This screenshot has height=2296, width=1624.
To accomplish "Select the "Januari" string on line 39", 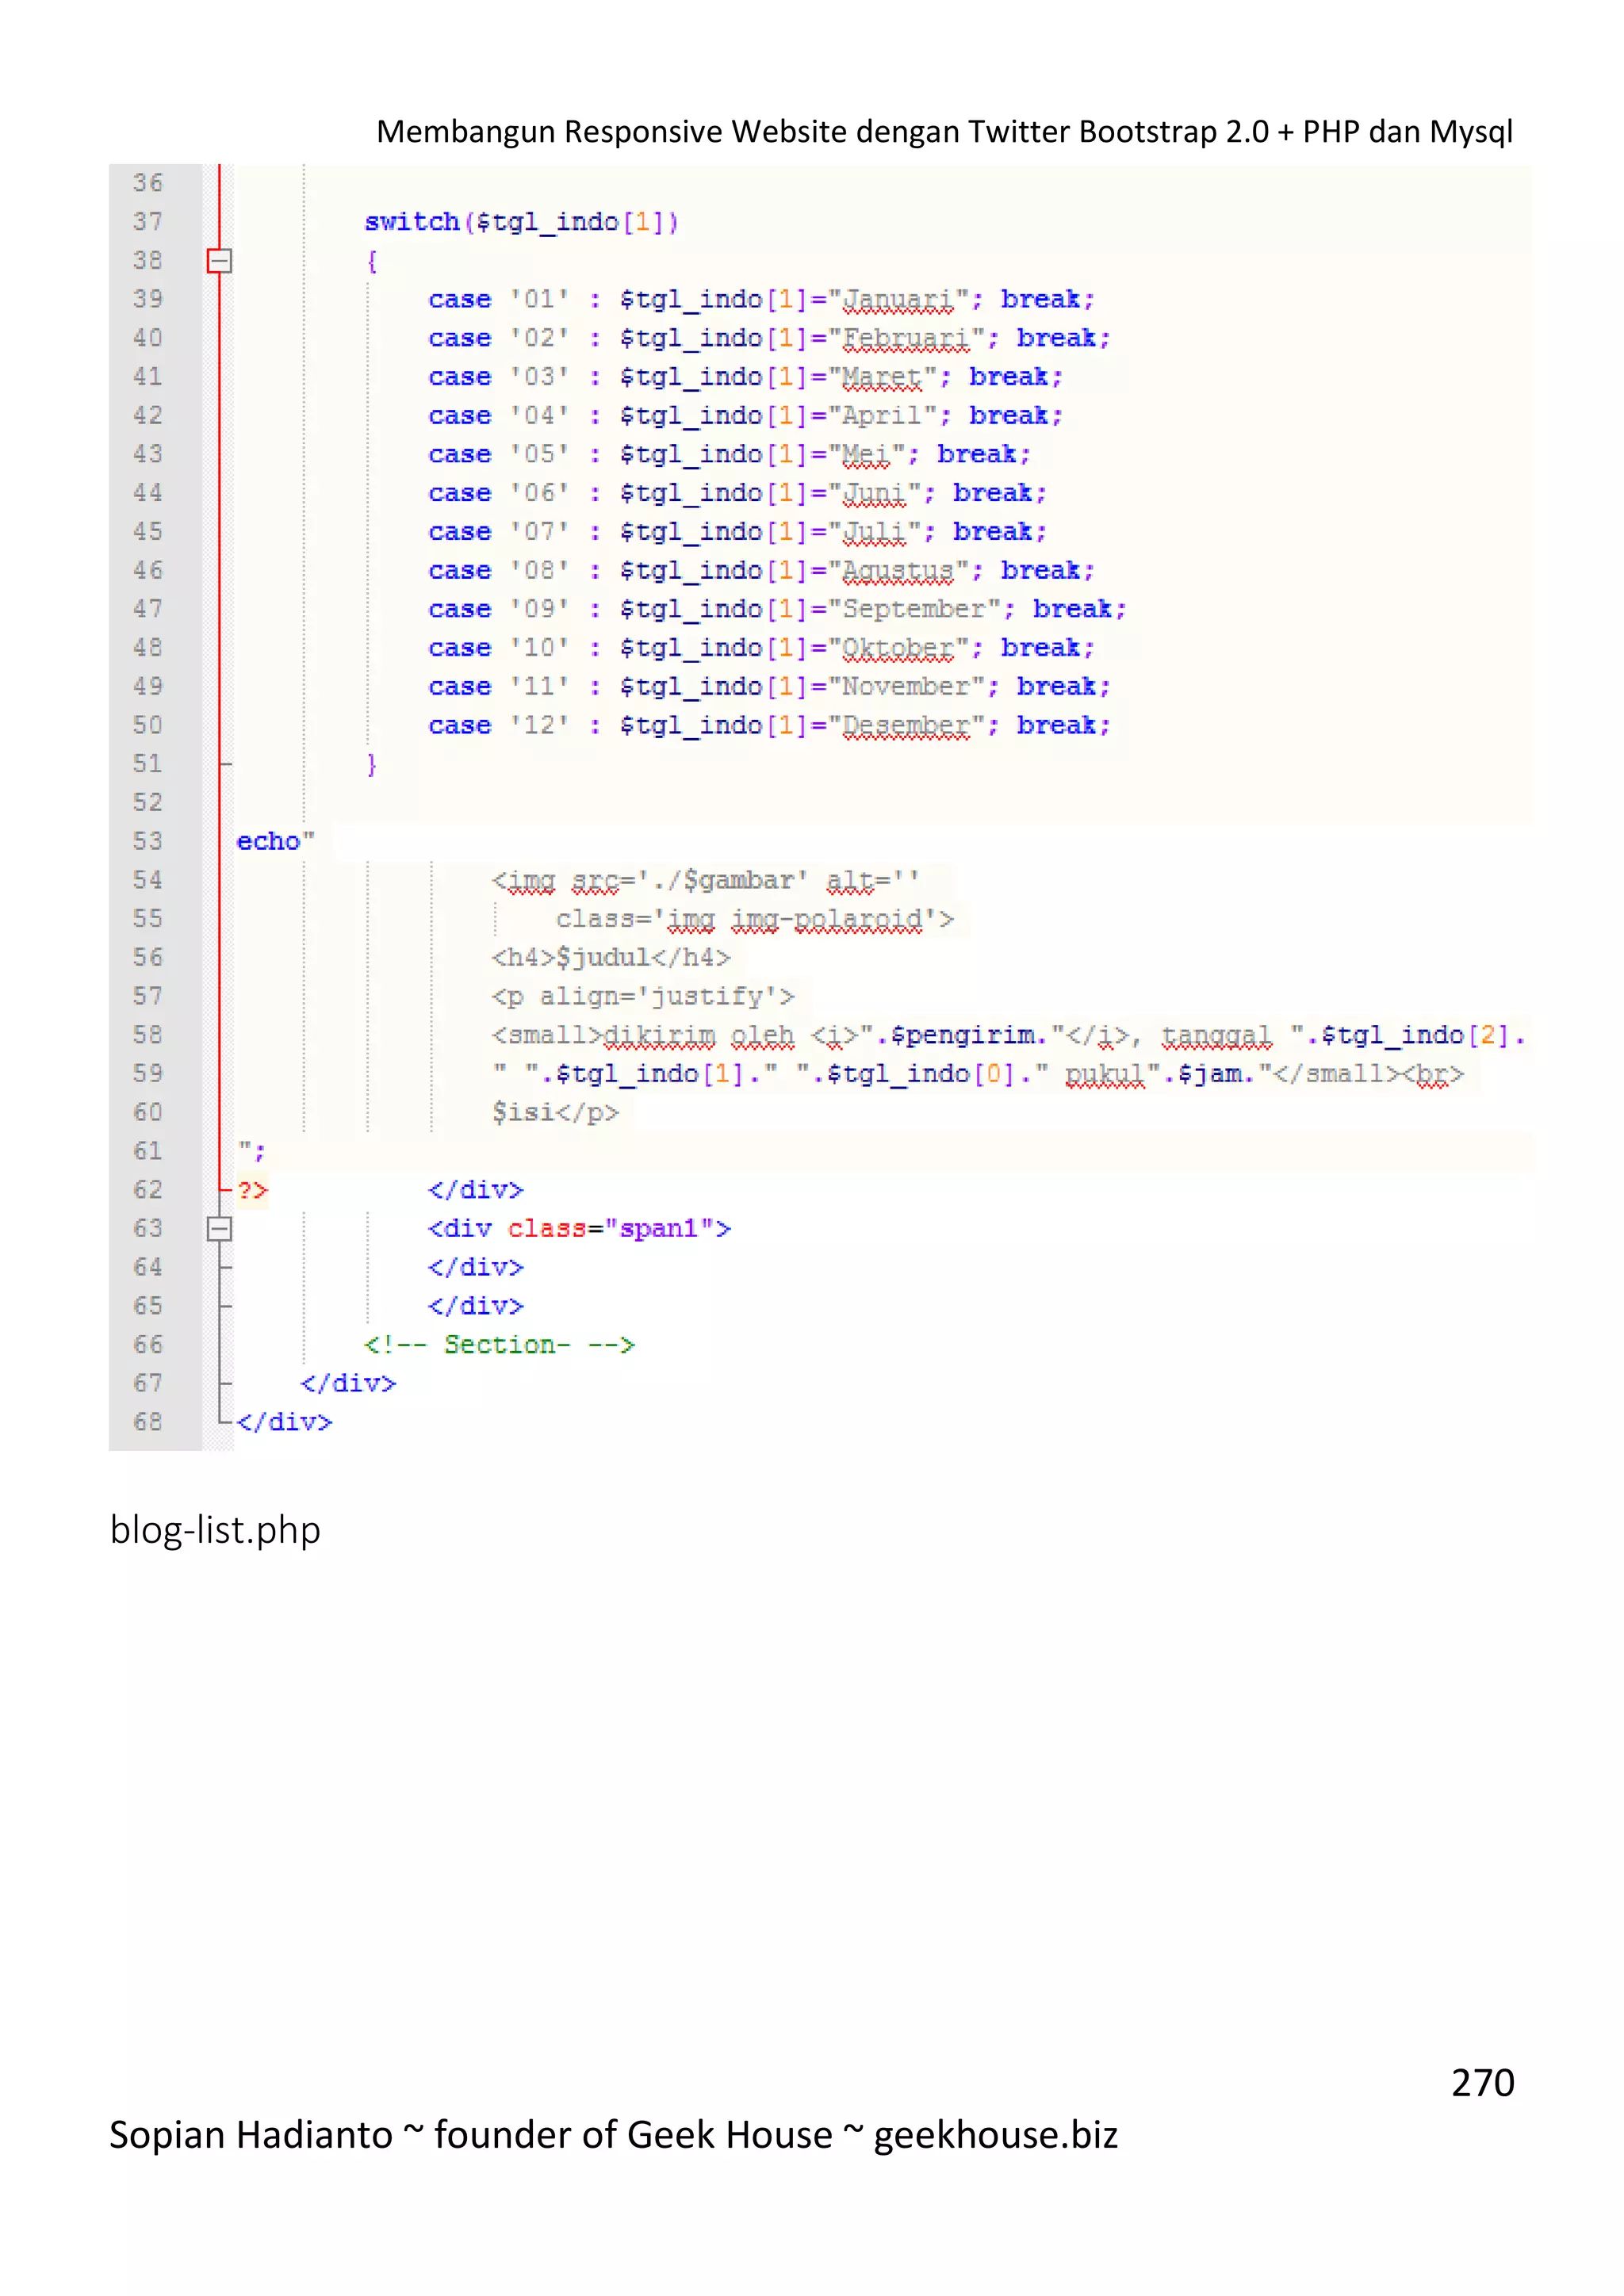I will [x=898, y=299].
